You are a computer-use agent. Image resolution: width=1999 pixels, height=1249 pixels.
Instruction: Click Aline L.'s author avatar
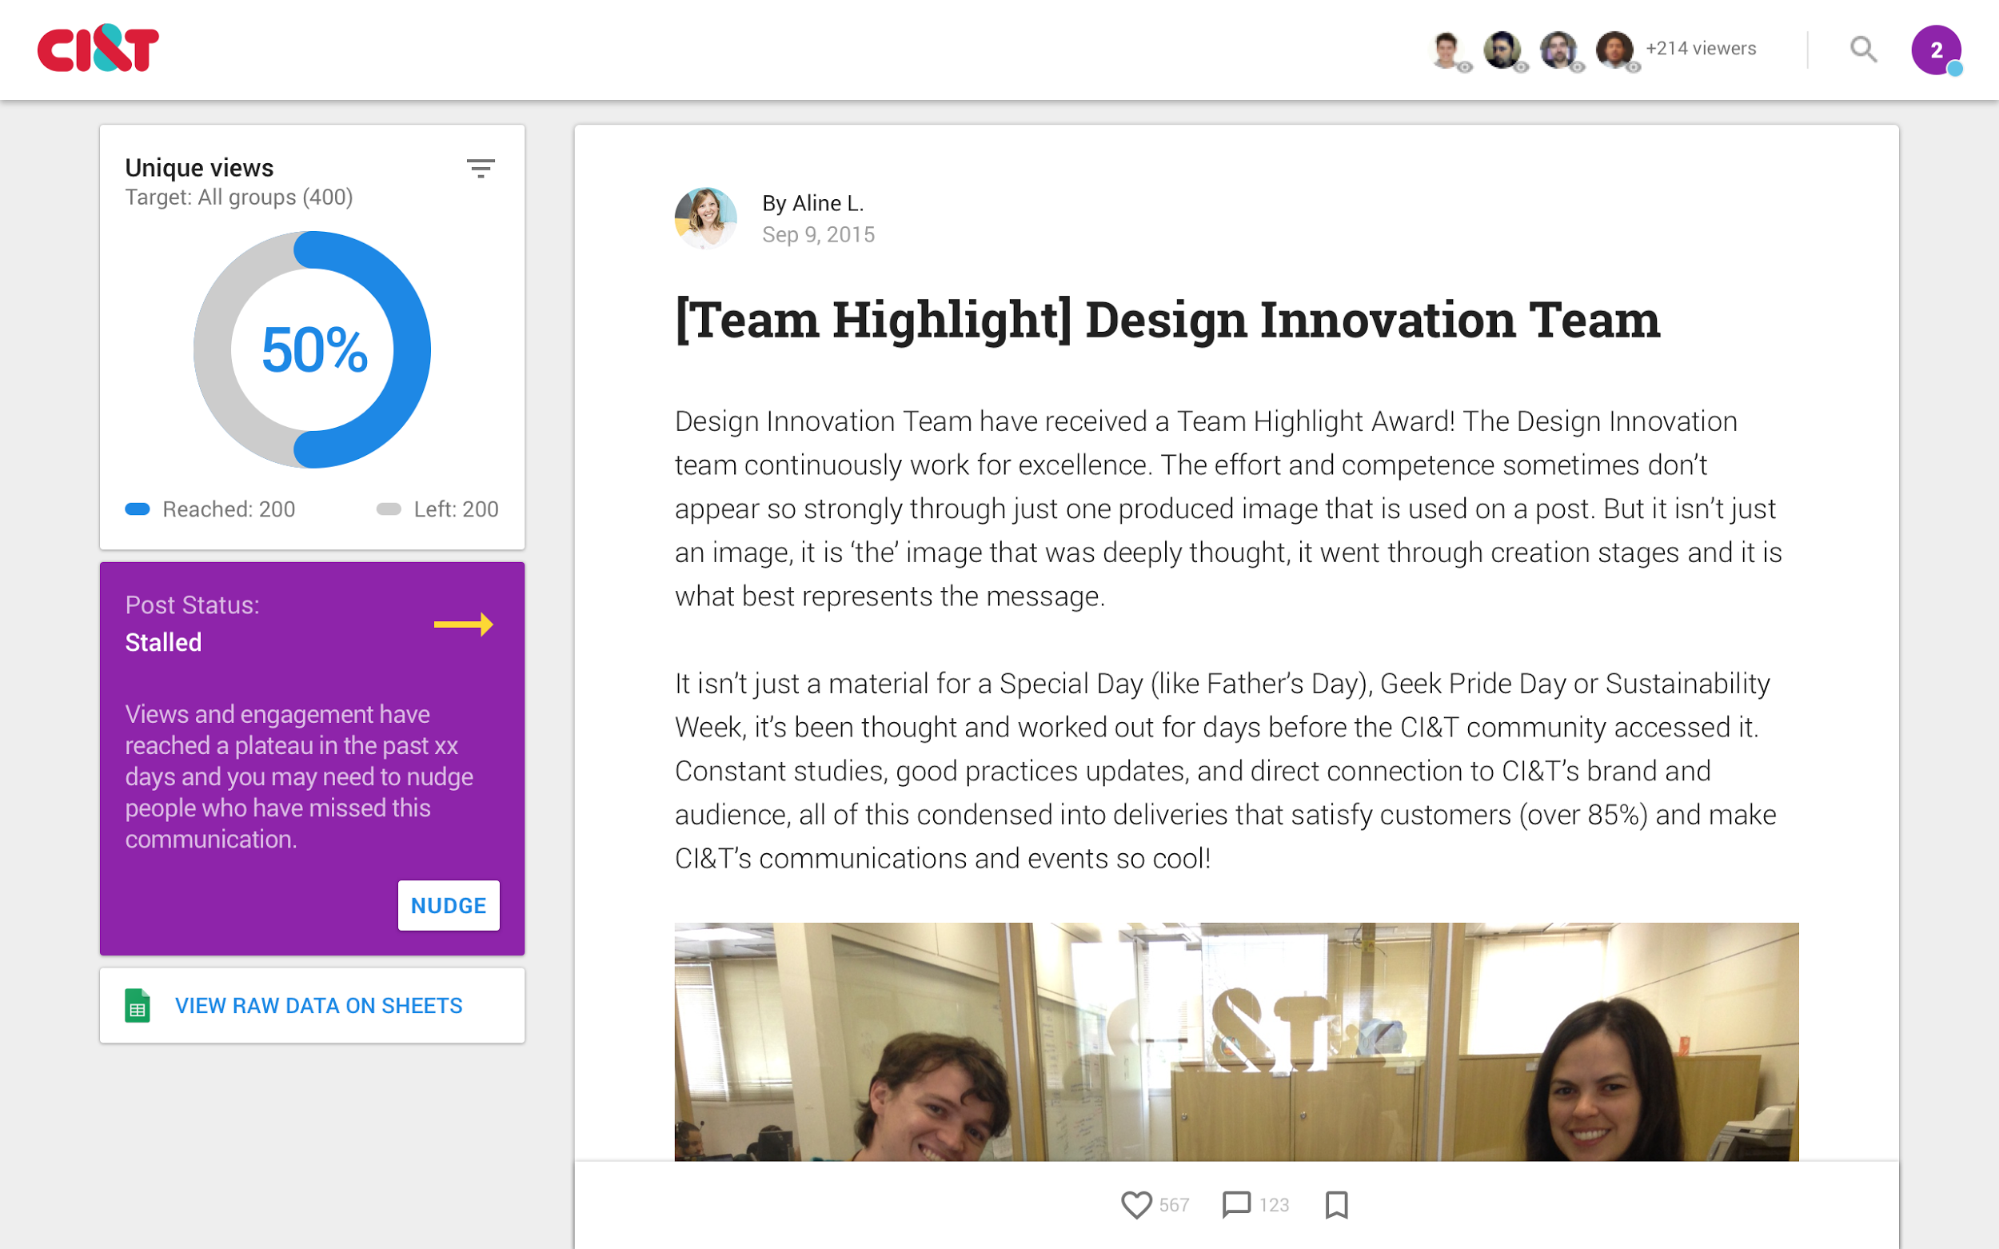(706, 217)
